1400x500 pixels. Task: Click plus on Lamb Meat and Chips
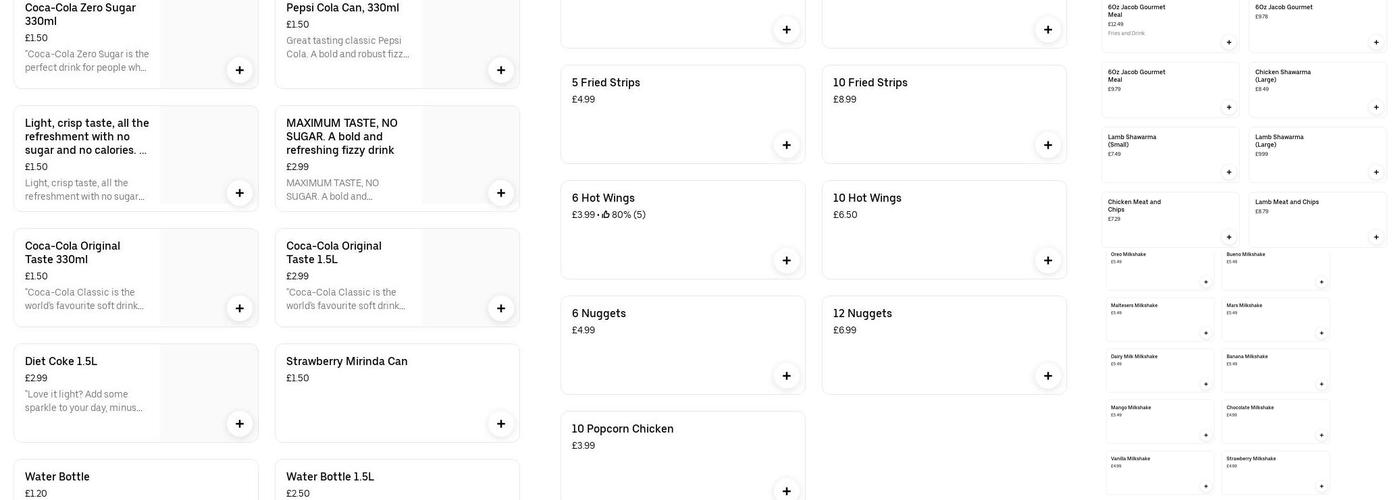1376,237
